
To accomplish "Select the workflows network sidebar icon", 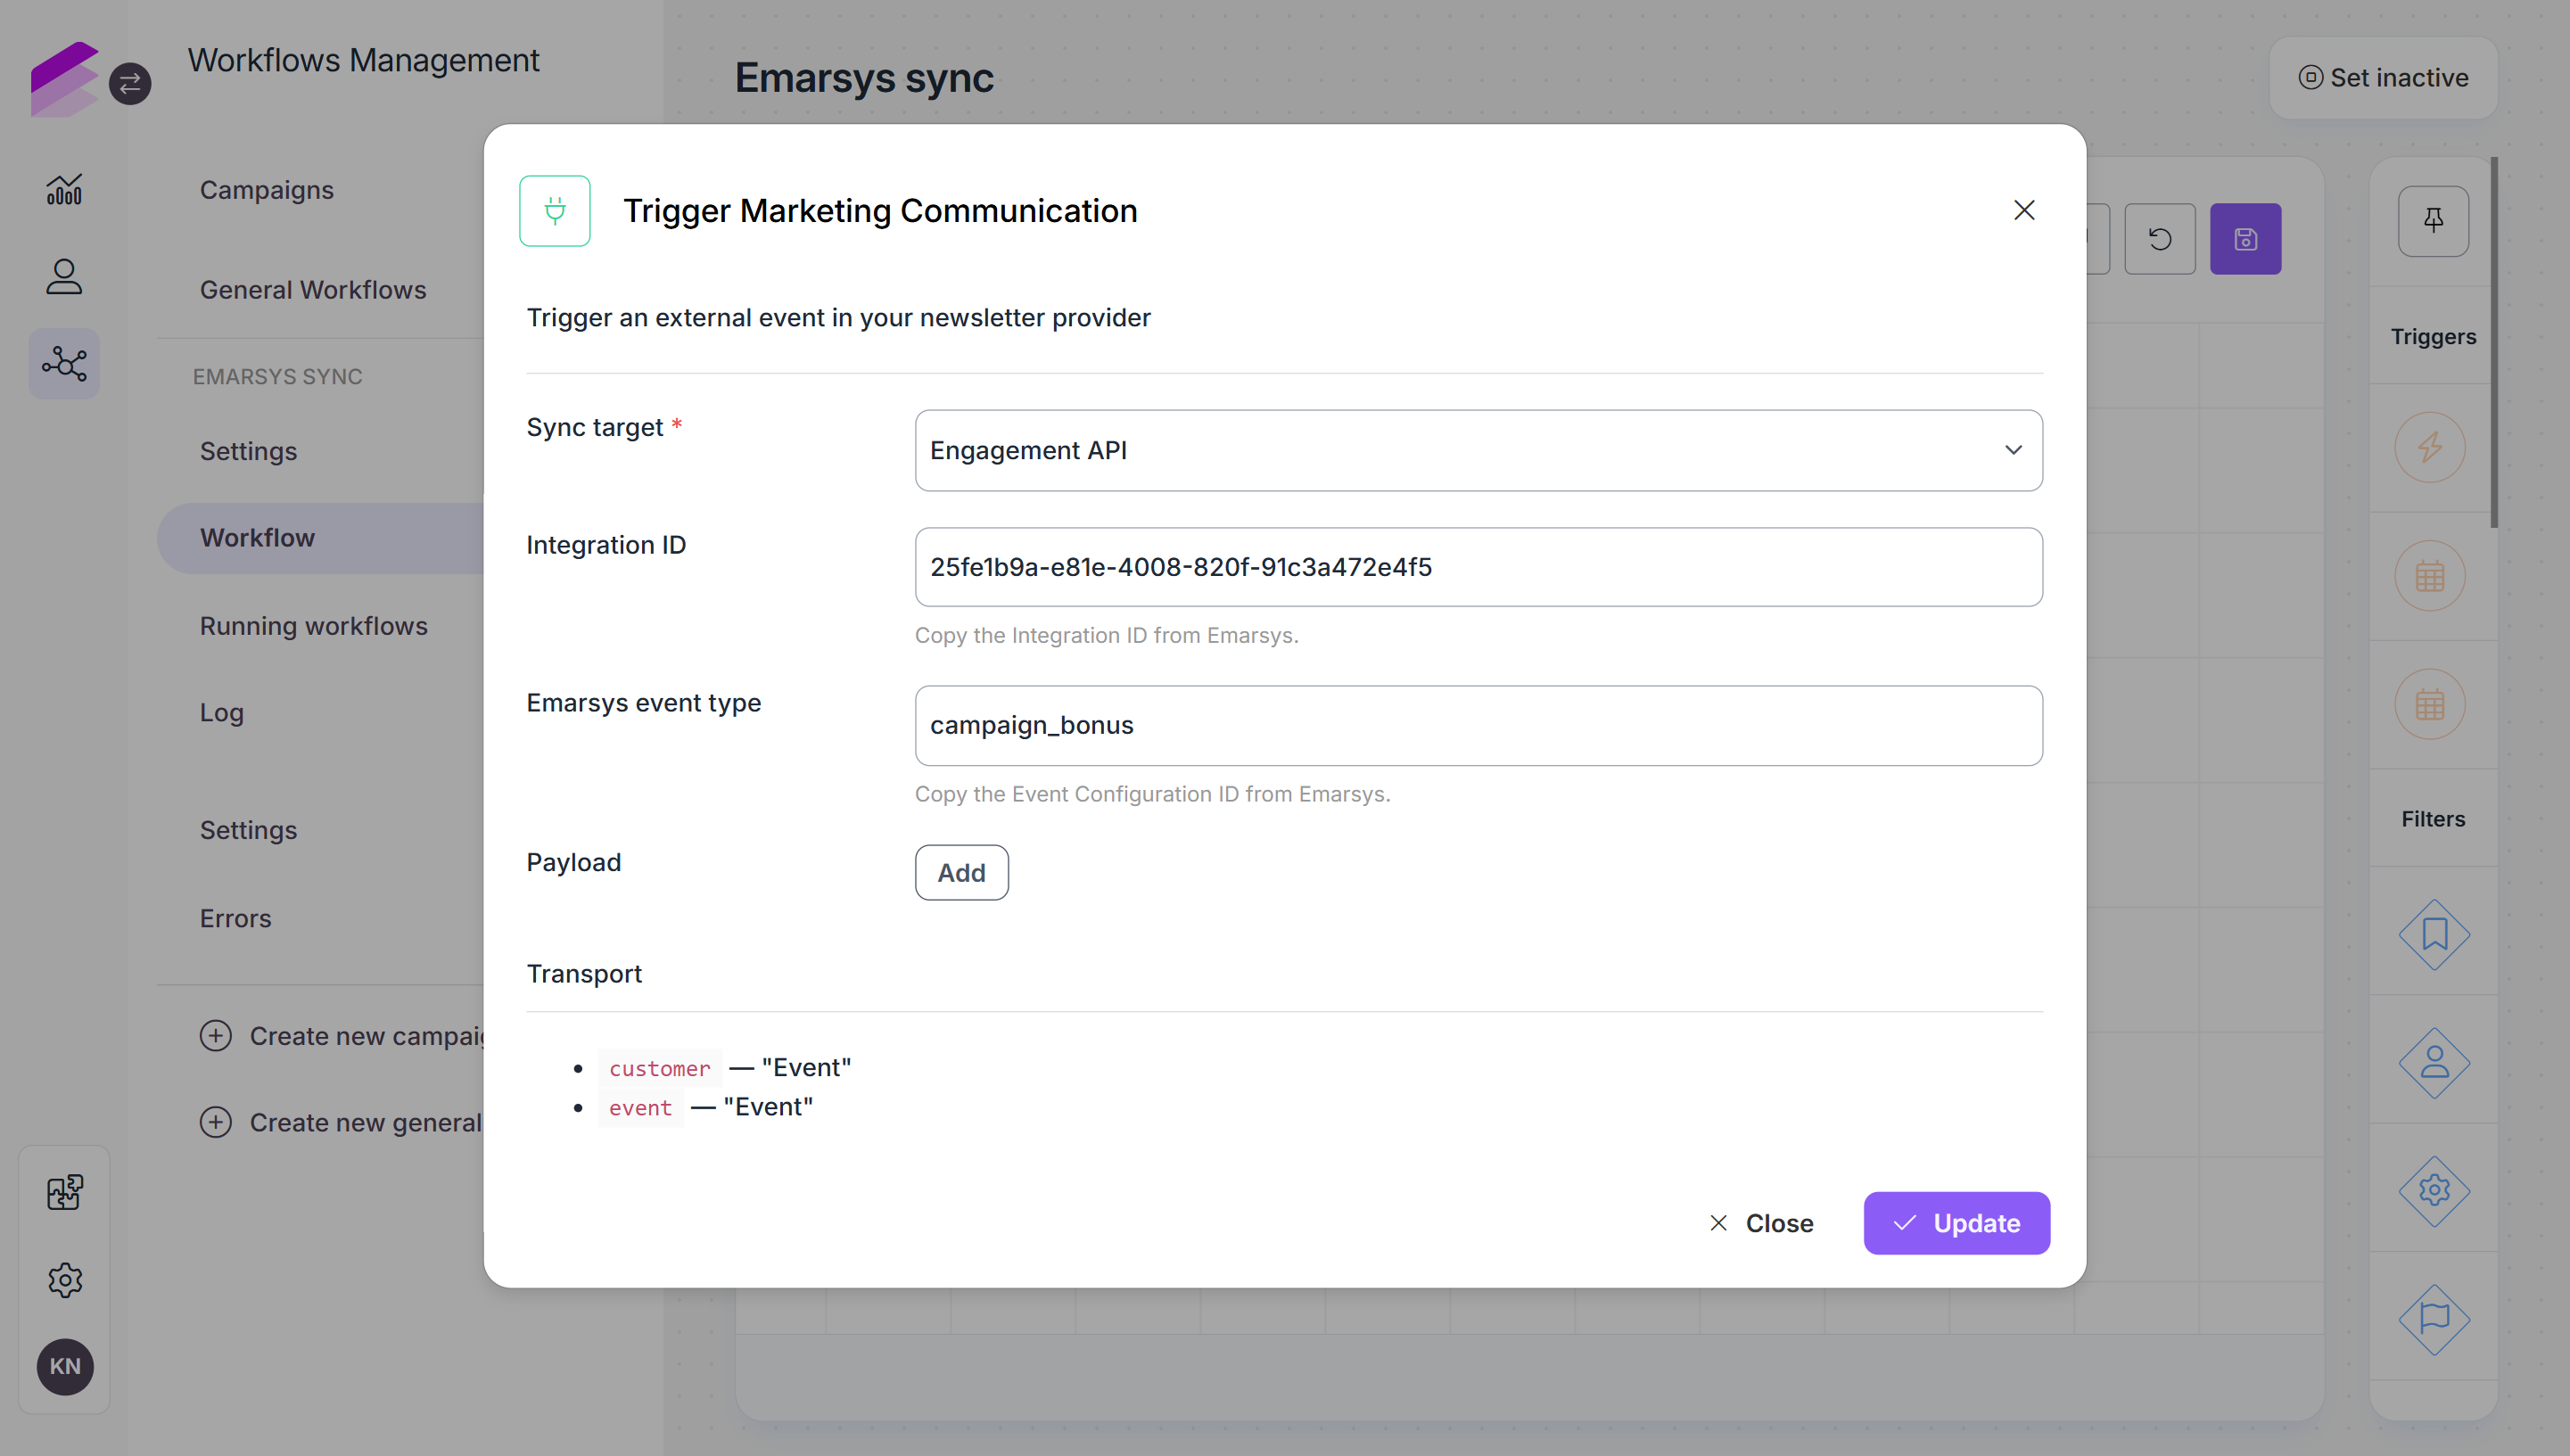I will 64,363.
